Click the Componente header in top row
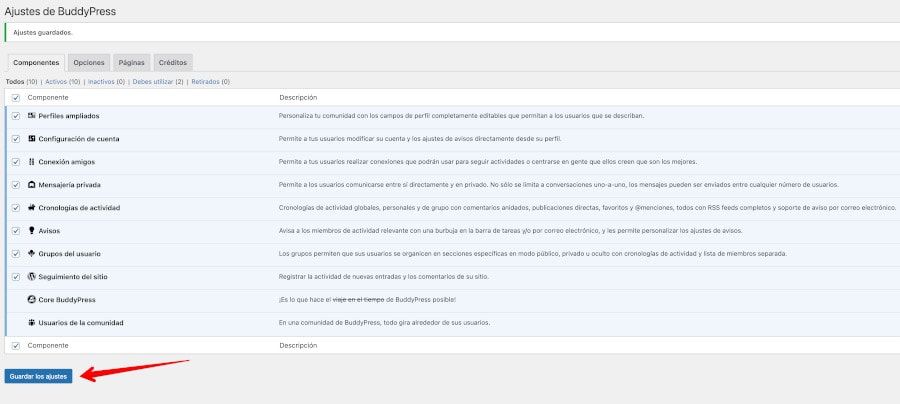This screenshot has width=900, height=404. coord(48,98)
